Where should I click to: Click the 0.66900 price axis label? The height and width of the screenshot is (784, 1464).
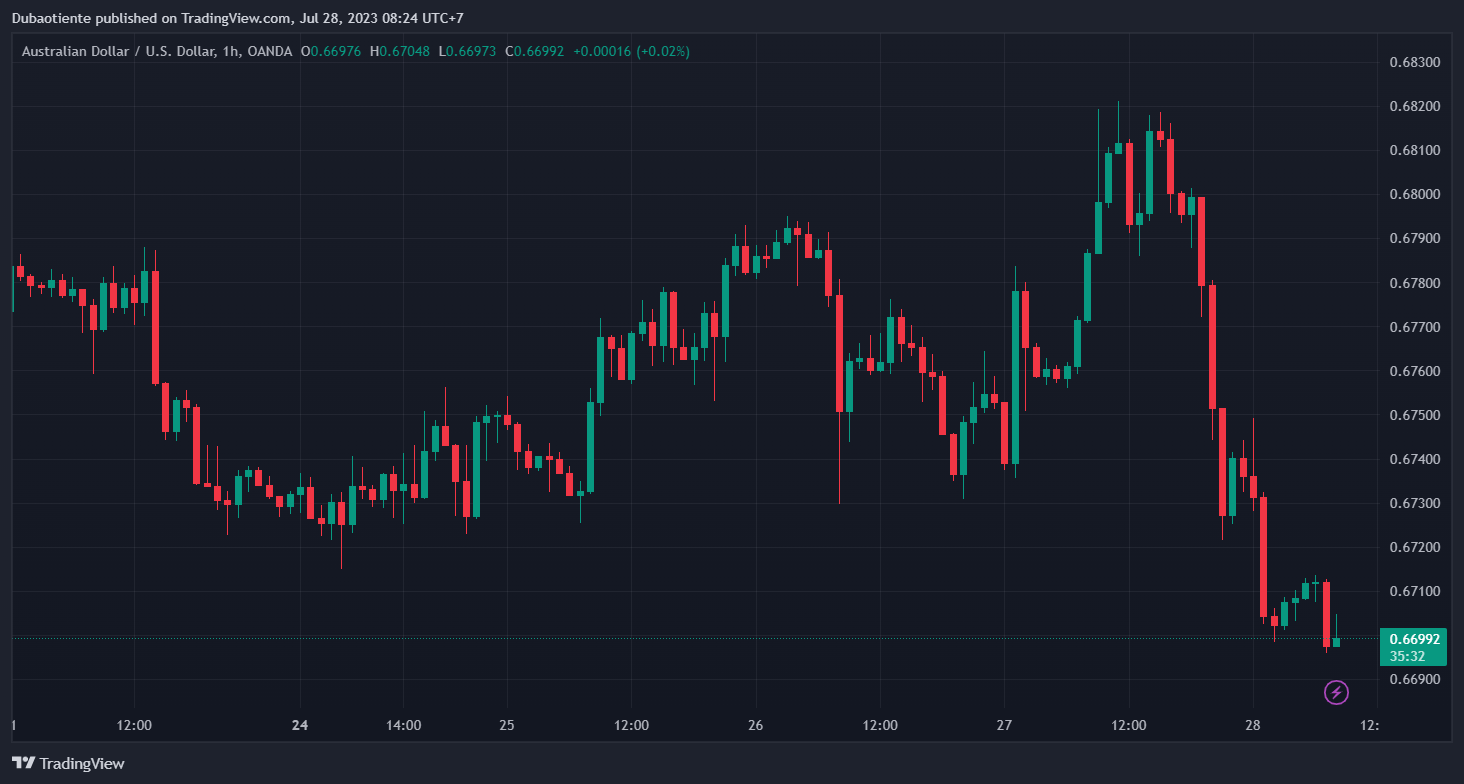(1414, 680)
